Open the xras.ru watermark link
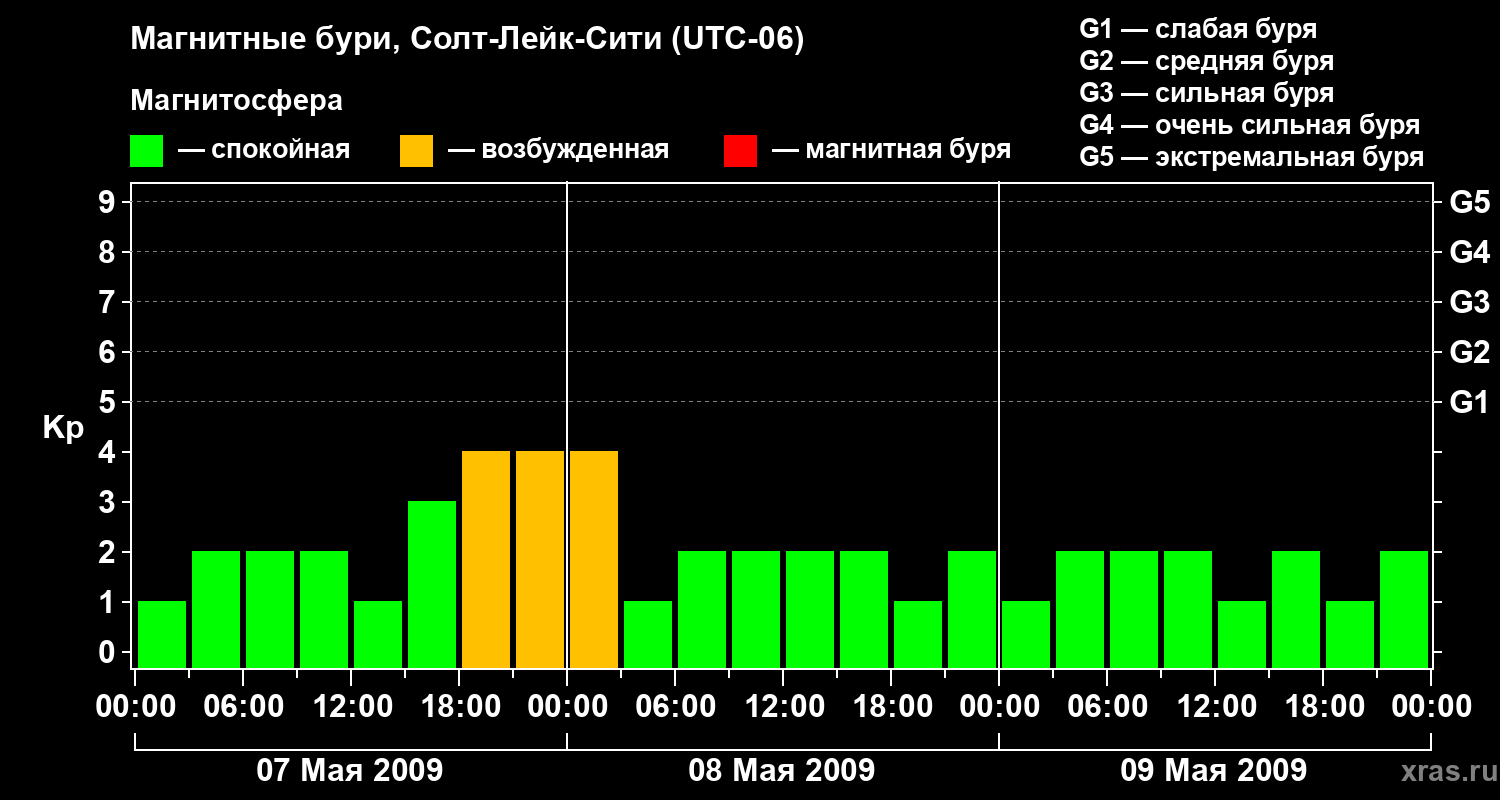Image resolution: width=1500 pixels, height=800 pixels. tap(1442, 771)
